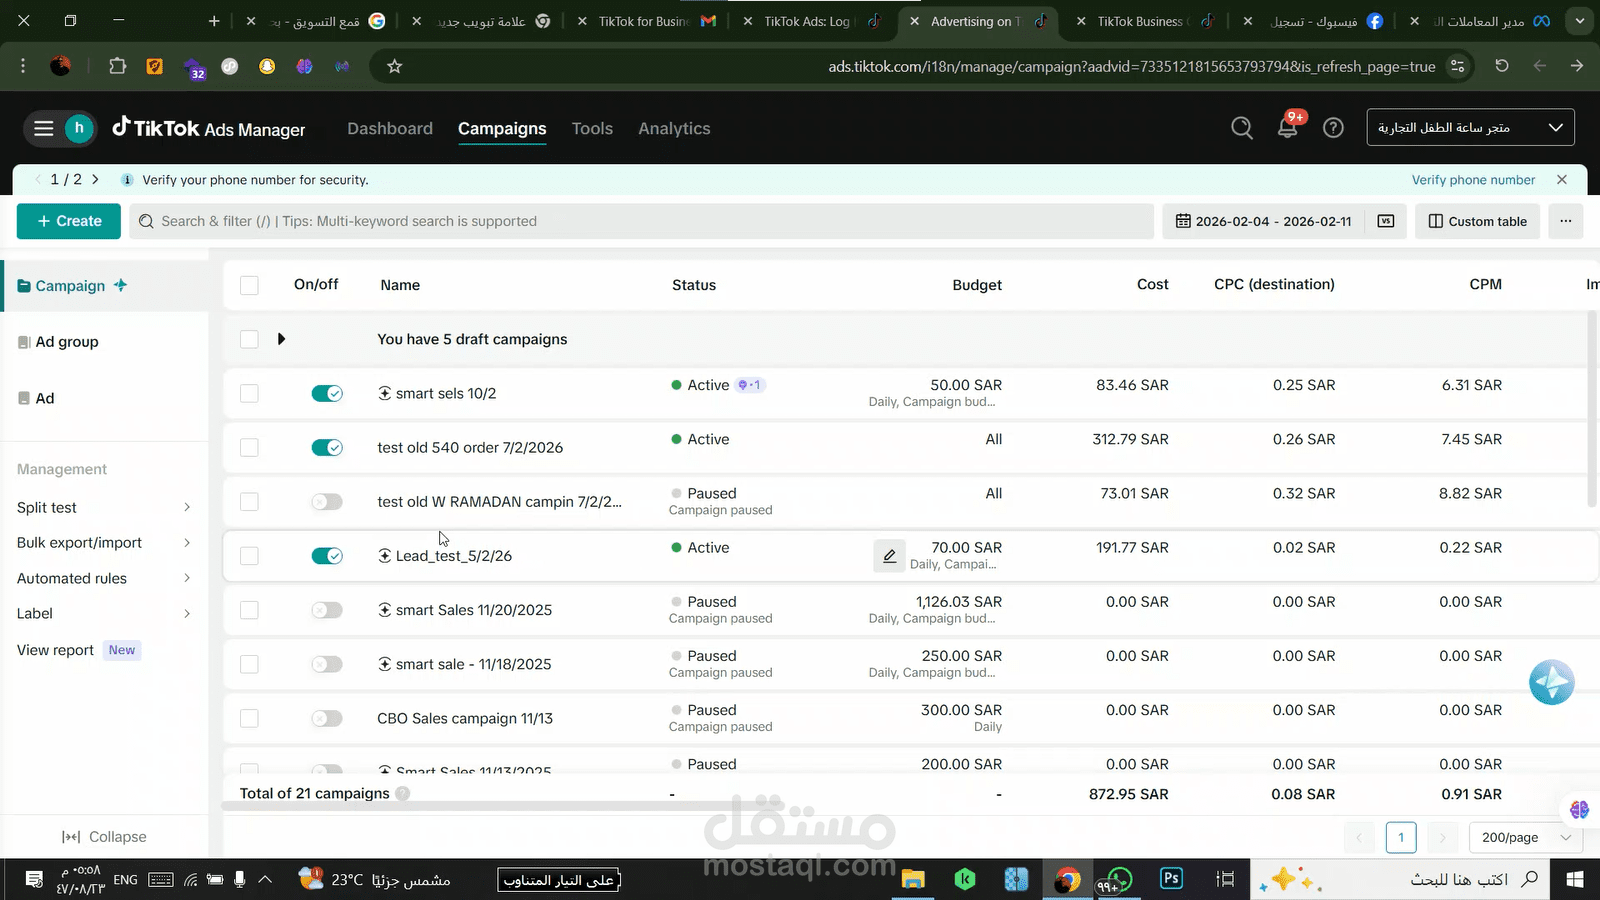Screen dimensions: 1600x900
Task: Open a new browser tab
Action: 214,21
